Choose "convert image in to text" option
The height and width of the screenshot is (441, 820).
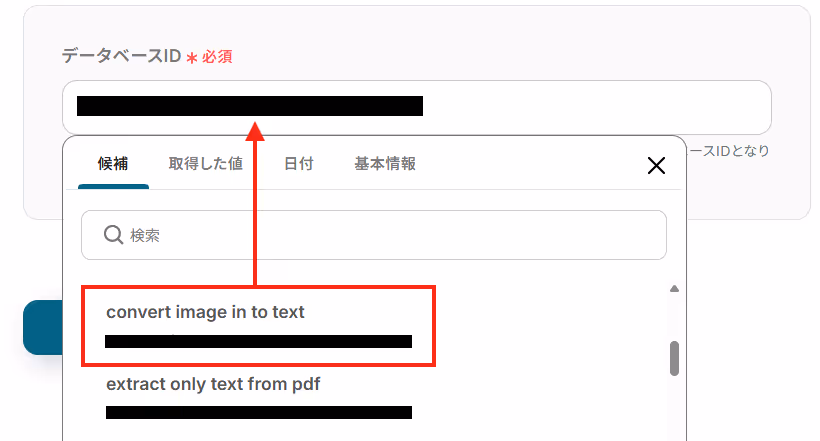click(258, 325)
